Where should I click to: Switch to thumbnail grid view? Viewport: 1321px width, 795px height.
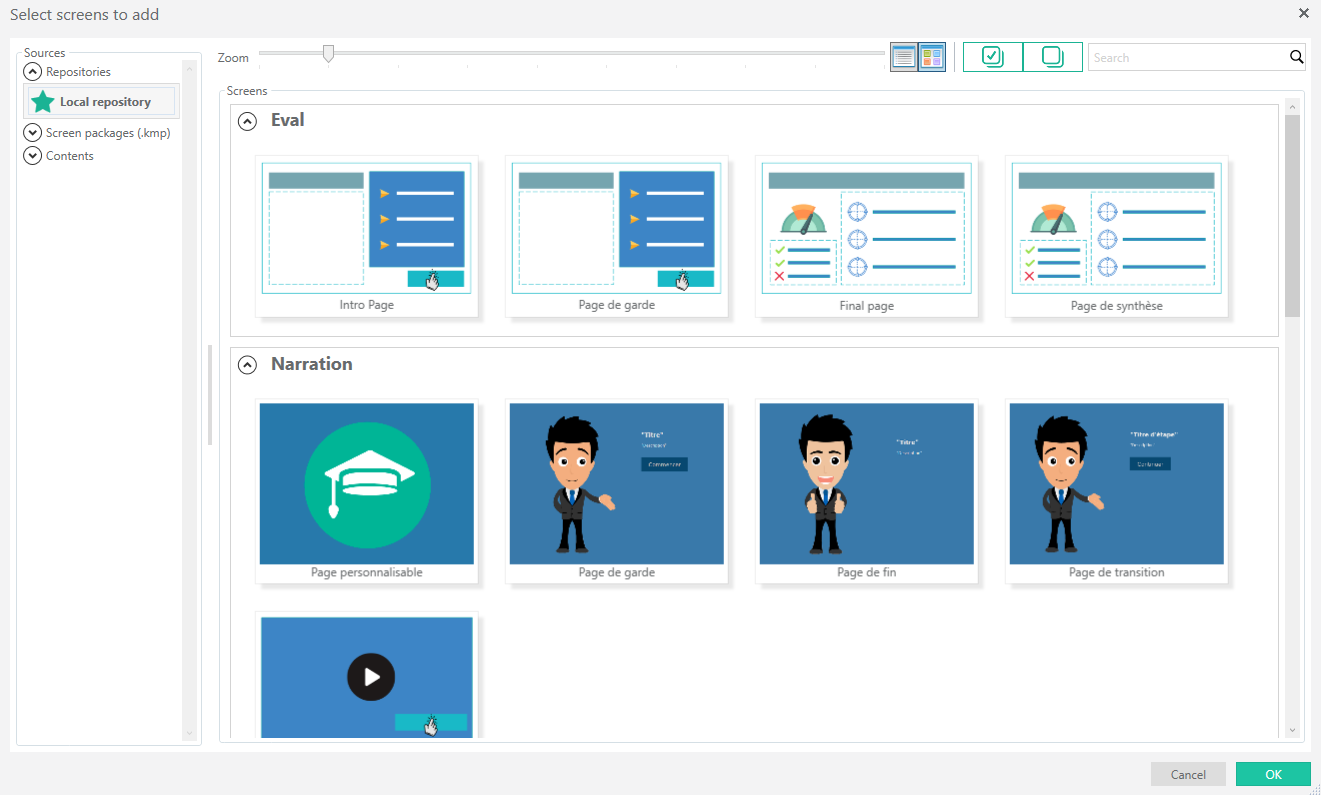pos(932,57)
